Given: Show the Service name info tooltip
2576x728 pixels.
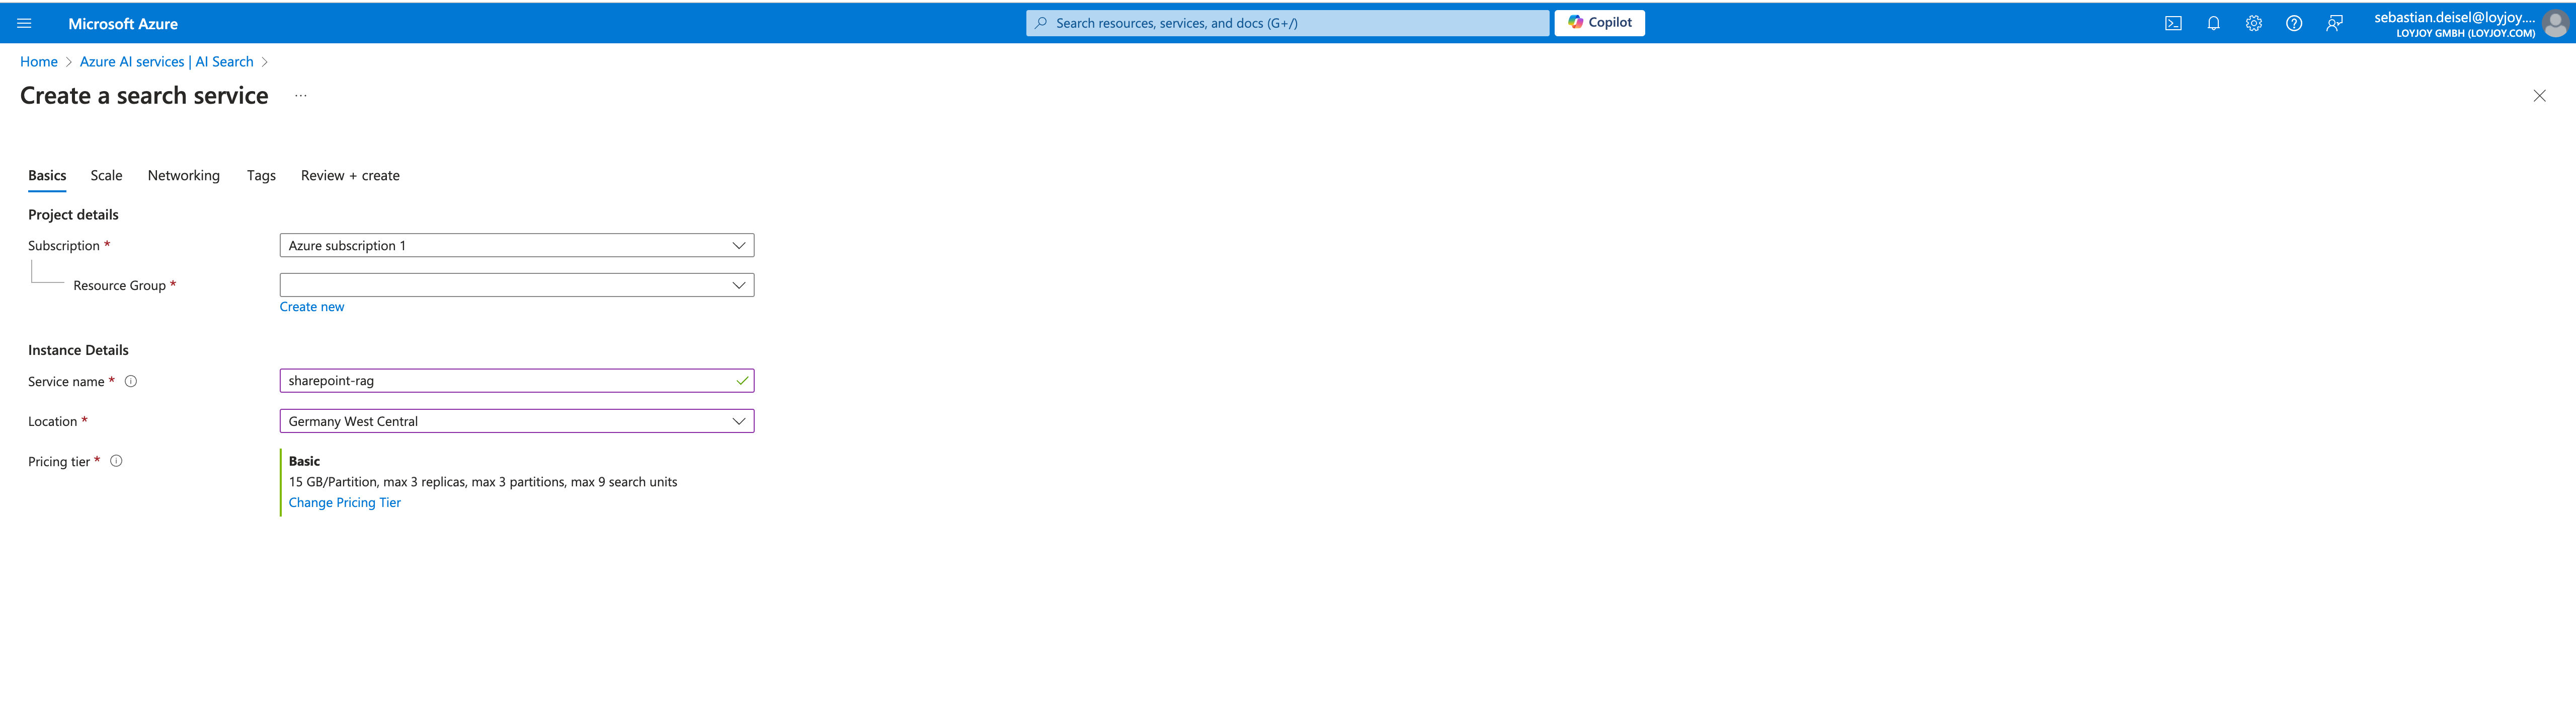Looking at the screenshot, I should click(x=131, y=380).
